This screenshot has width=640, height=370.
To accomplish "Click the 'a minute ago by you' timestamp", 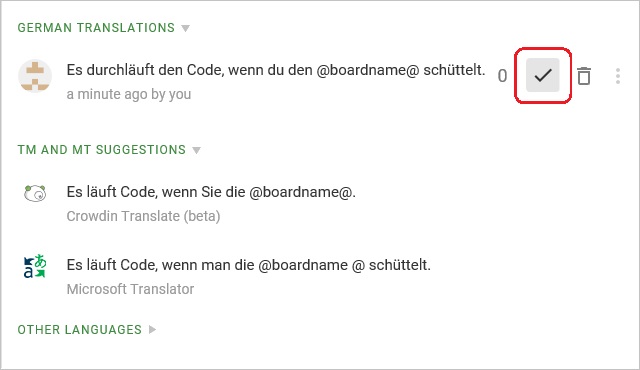I will (x=129, y=94).
